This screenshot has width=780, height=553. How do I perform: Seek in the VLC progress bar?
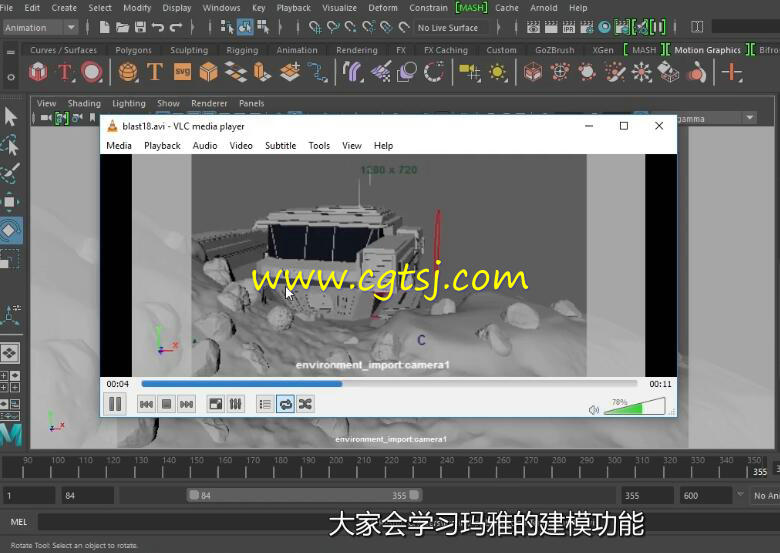click(389, 383)
